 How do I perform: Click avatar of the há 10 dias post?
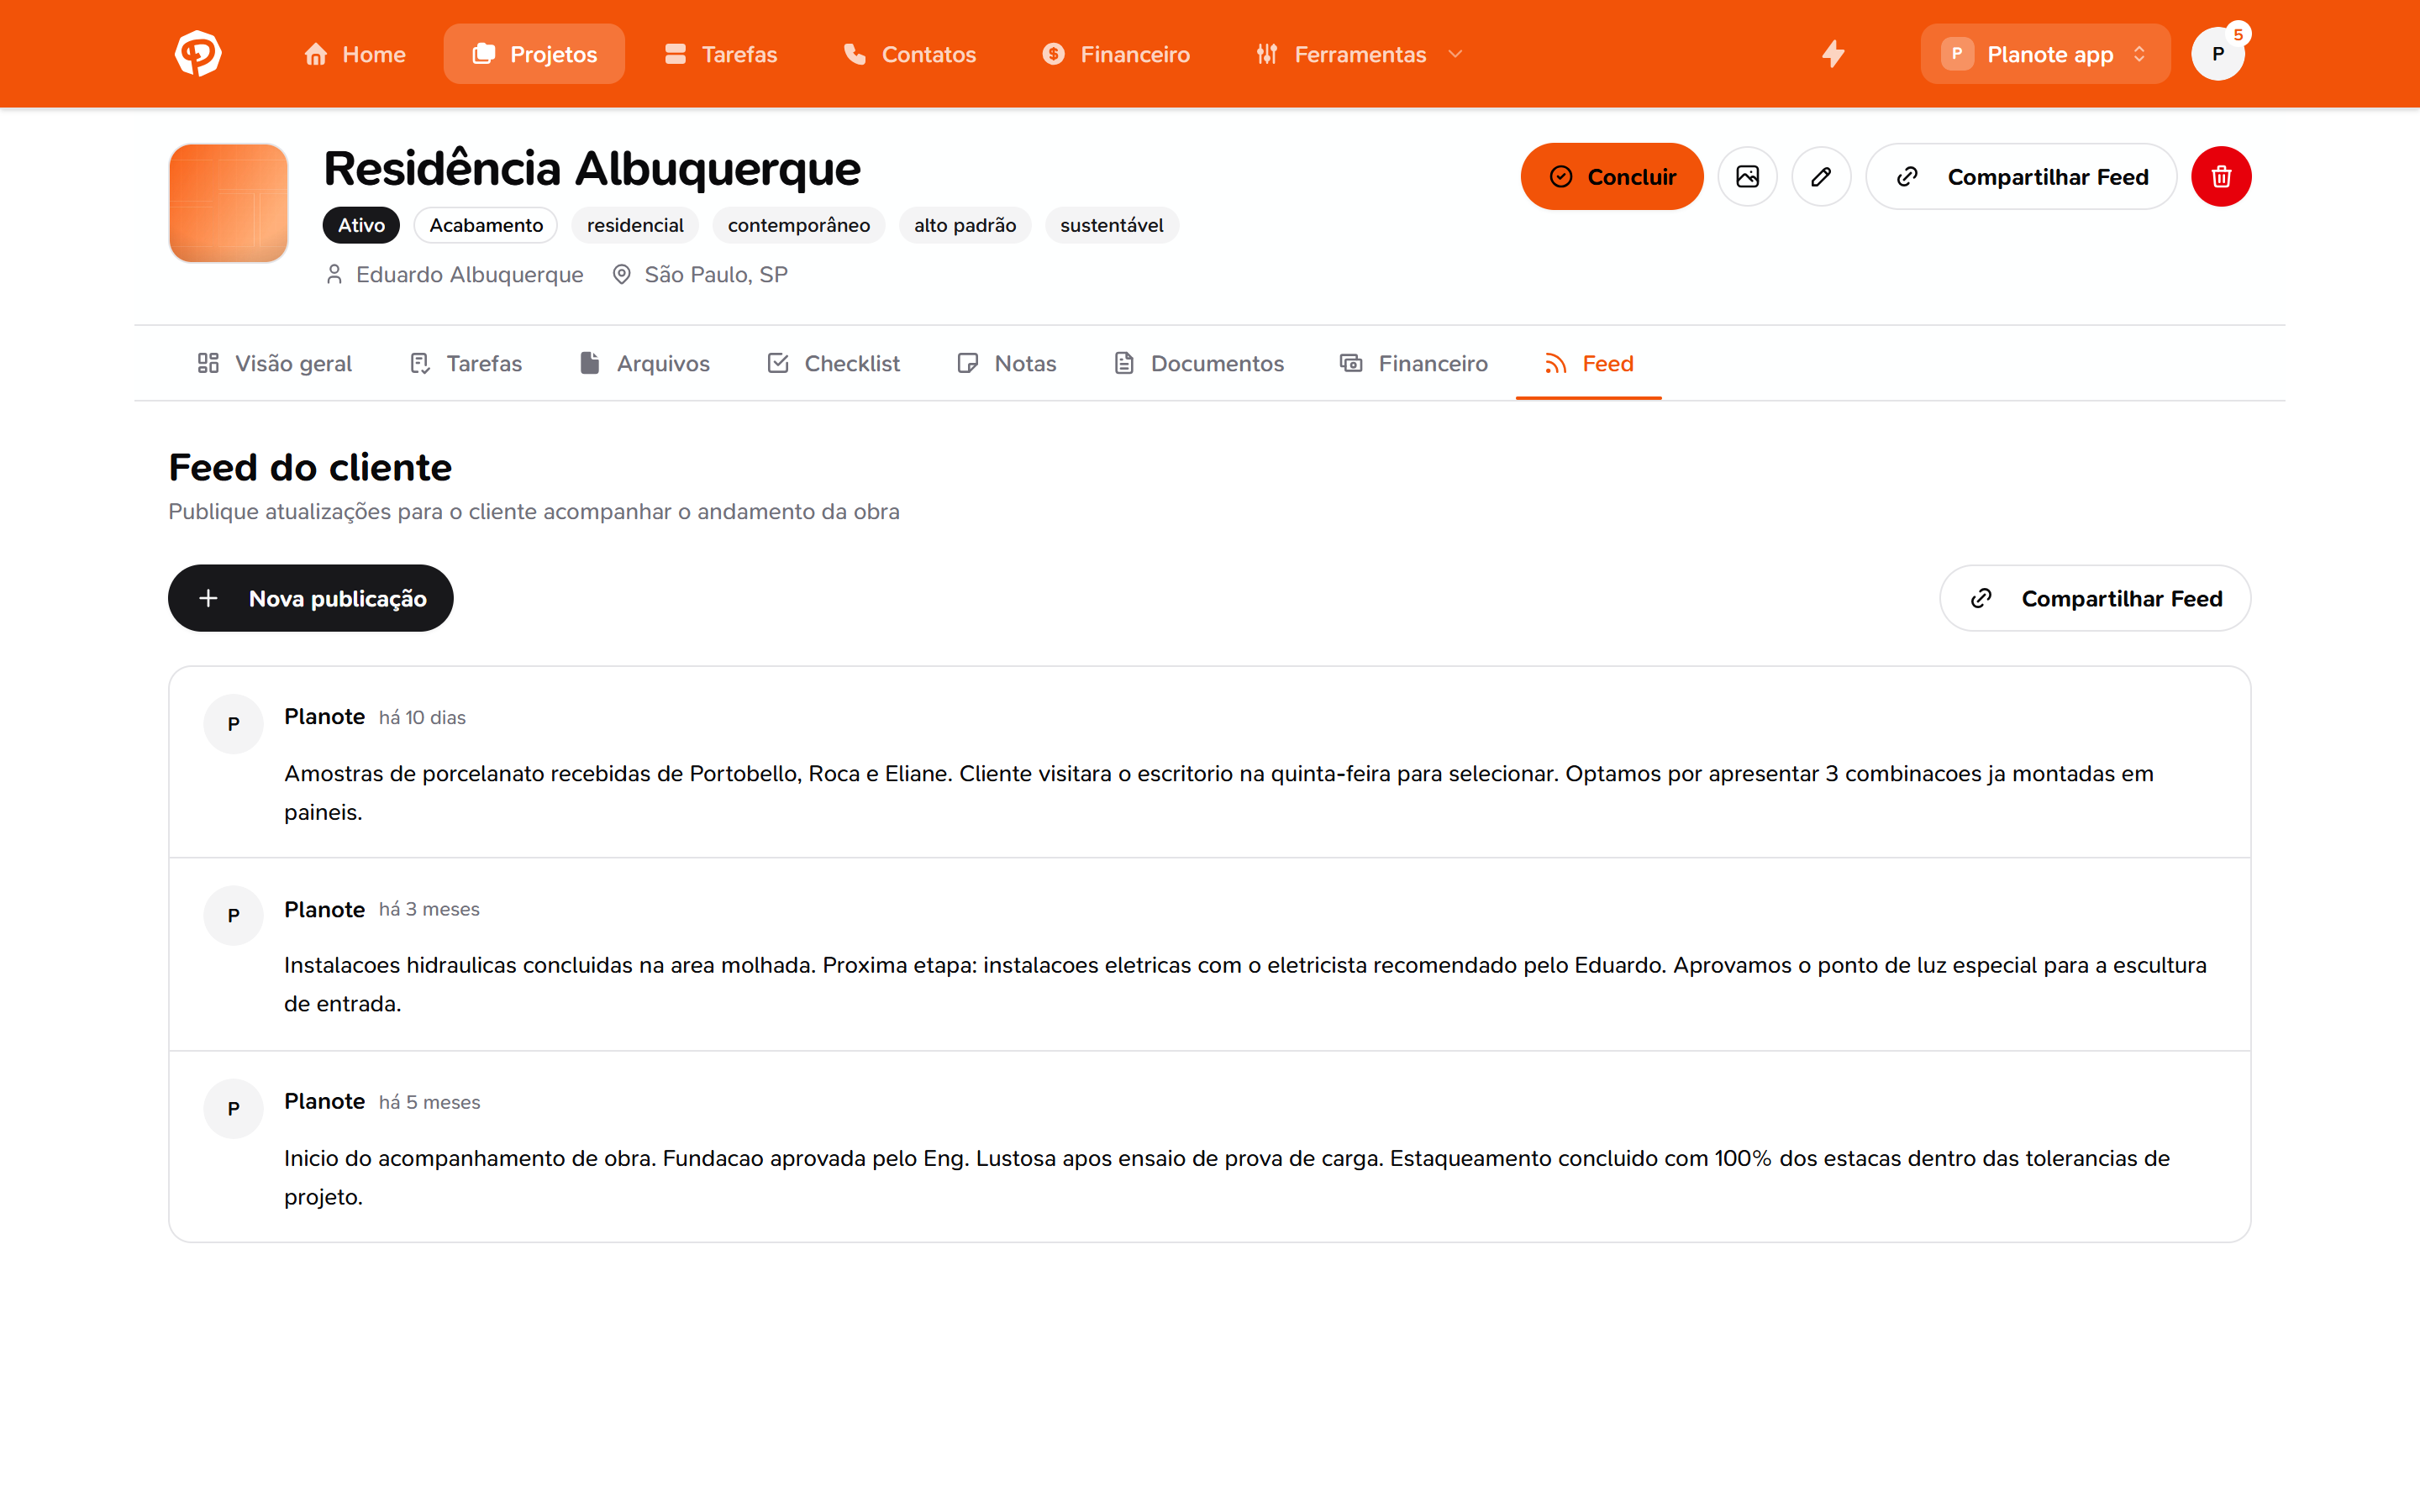(233, 723)
